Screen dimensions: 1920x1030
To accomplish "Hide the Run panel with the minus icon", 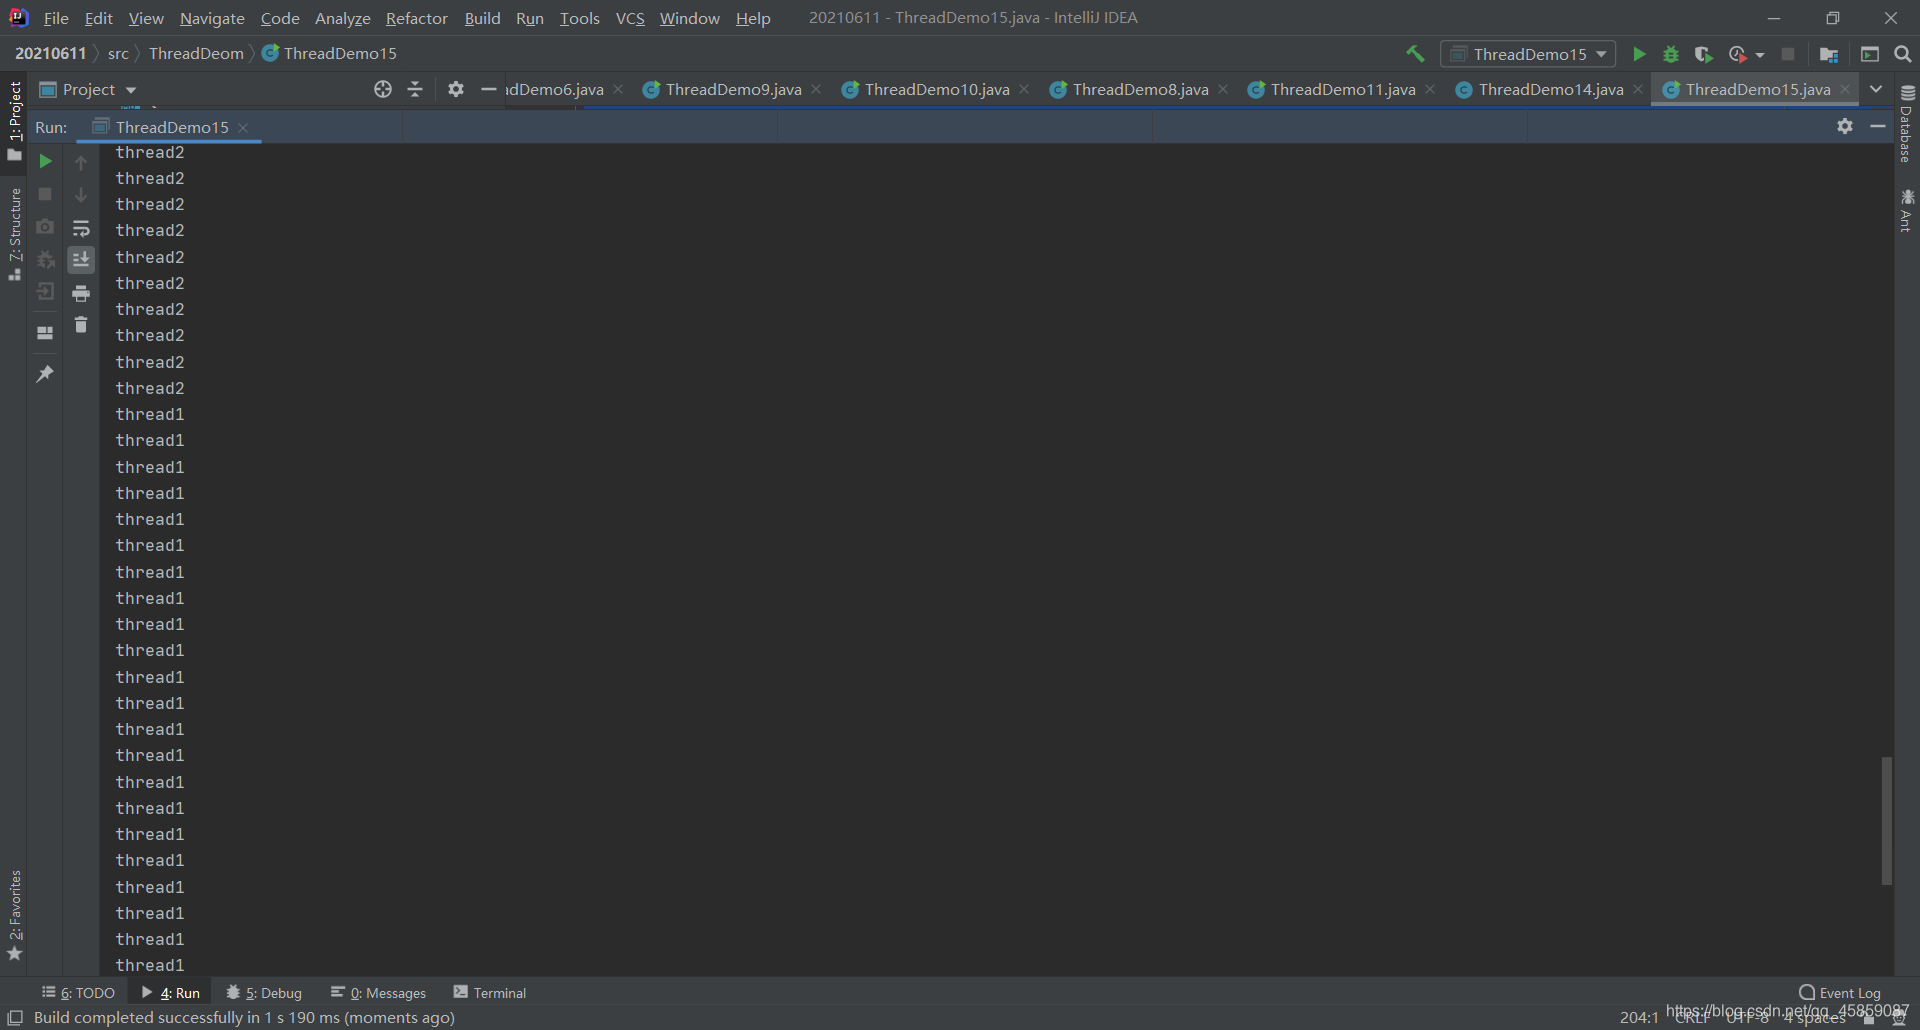I will coord(1878,126).
